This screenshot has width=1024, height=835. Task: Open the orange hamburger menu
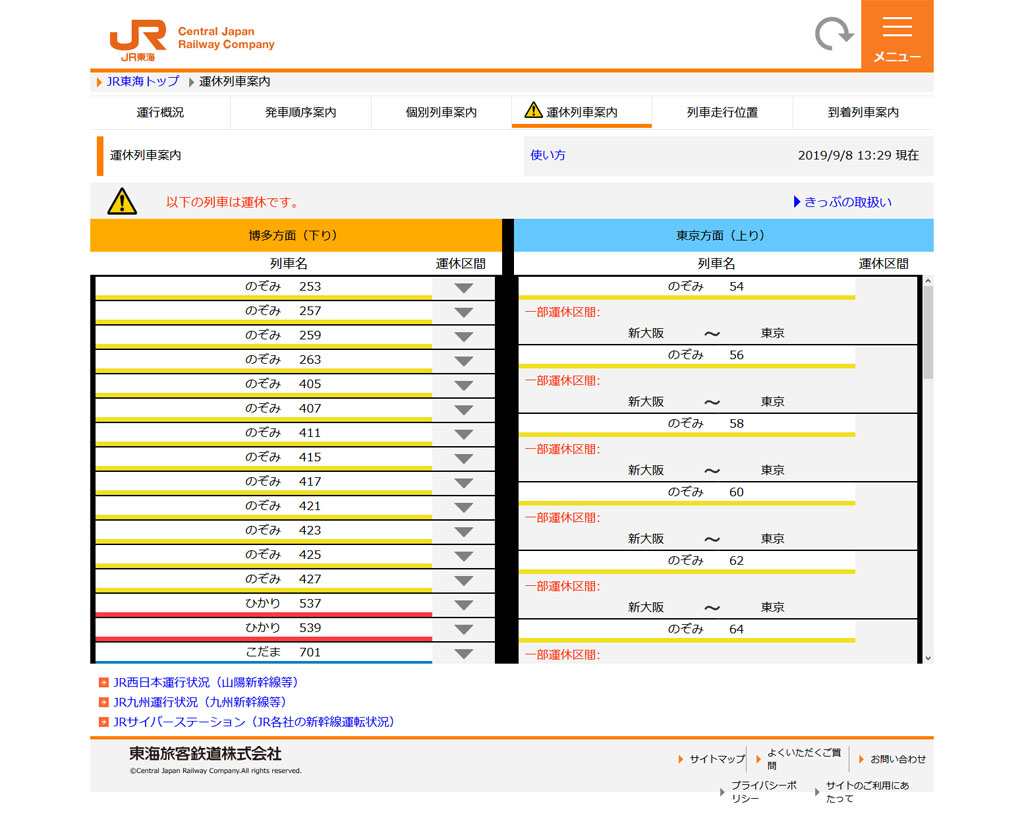897,36
